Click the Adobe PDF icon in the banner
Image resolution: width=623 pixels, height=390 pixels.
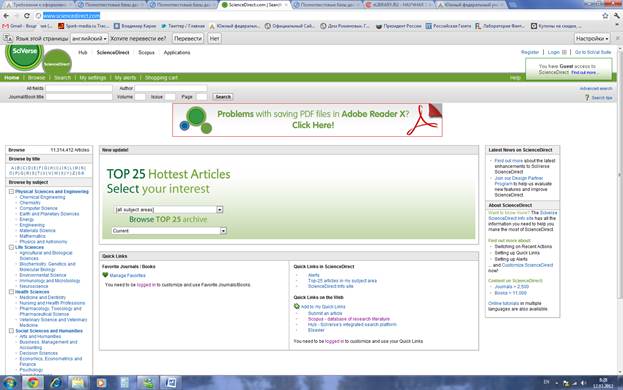click(423, 120)
